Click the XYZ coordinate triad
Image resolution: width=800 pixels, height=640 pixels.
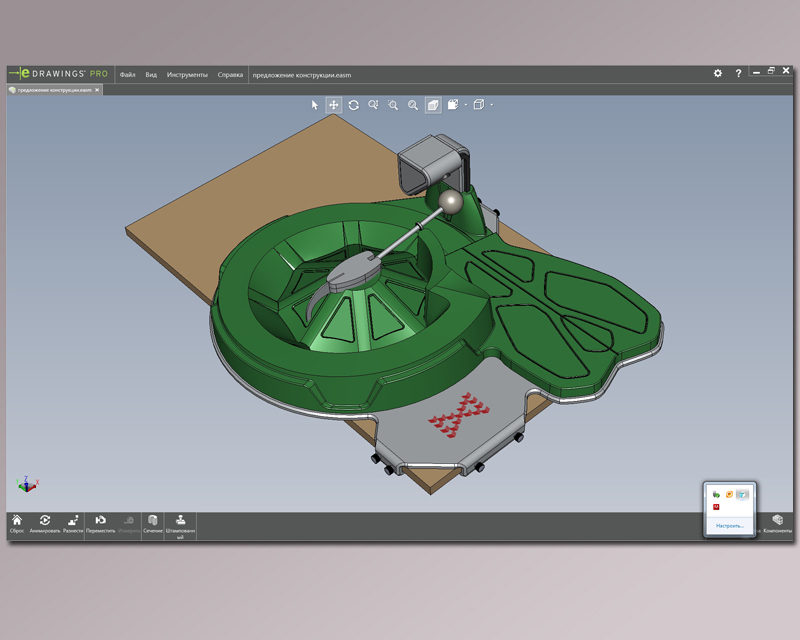pyautogui.click(x=27, y=484)
